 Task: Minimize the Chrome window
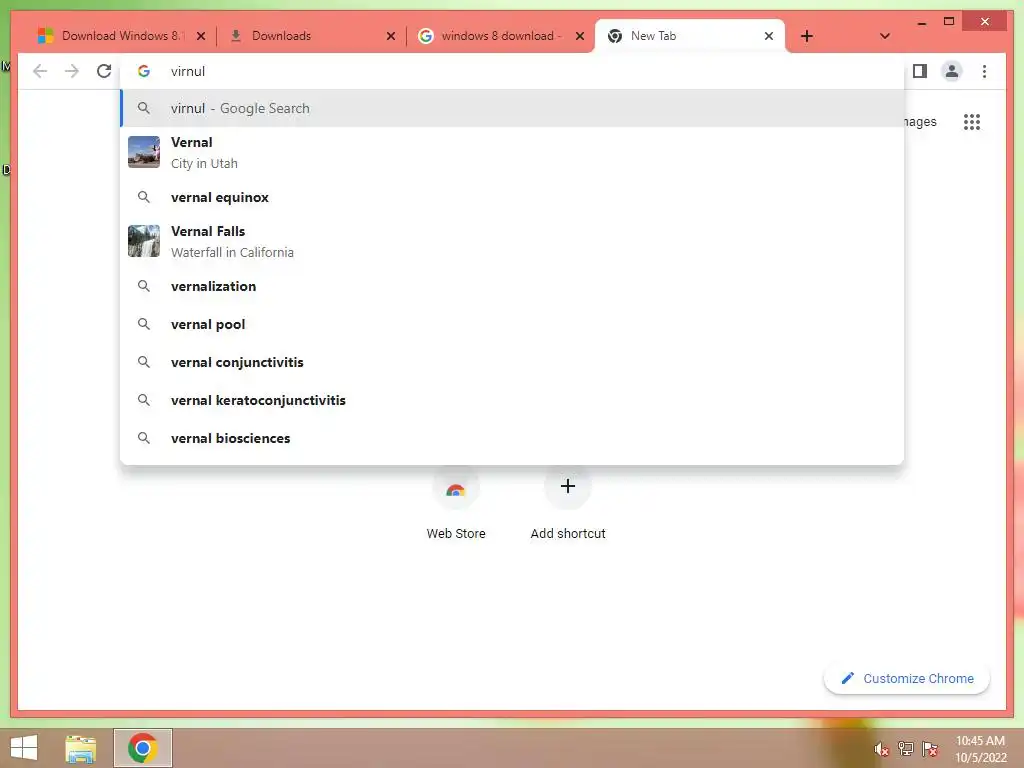(x=921, y=22)
